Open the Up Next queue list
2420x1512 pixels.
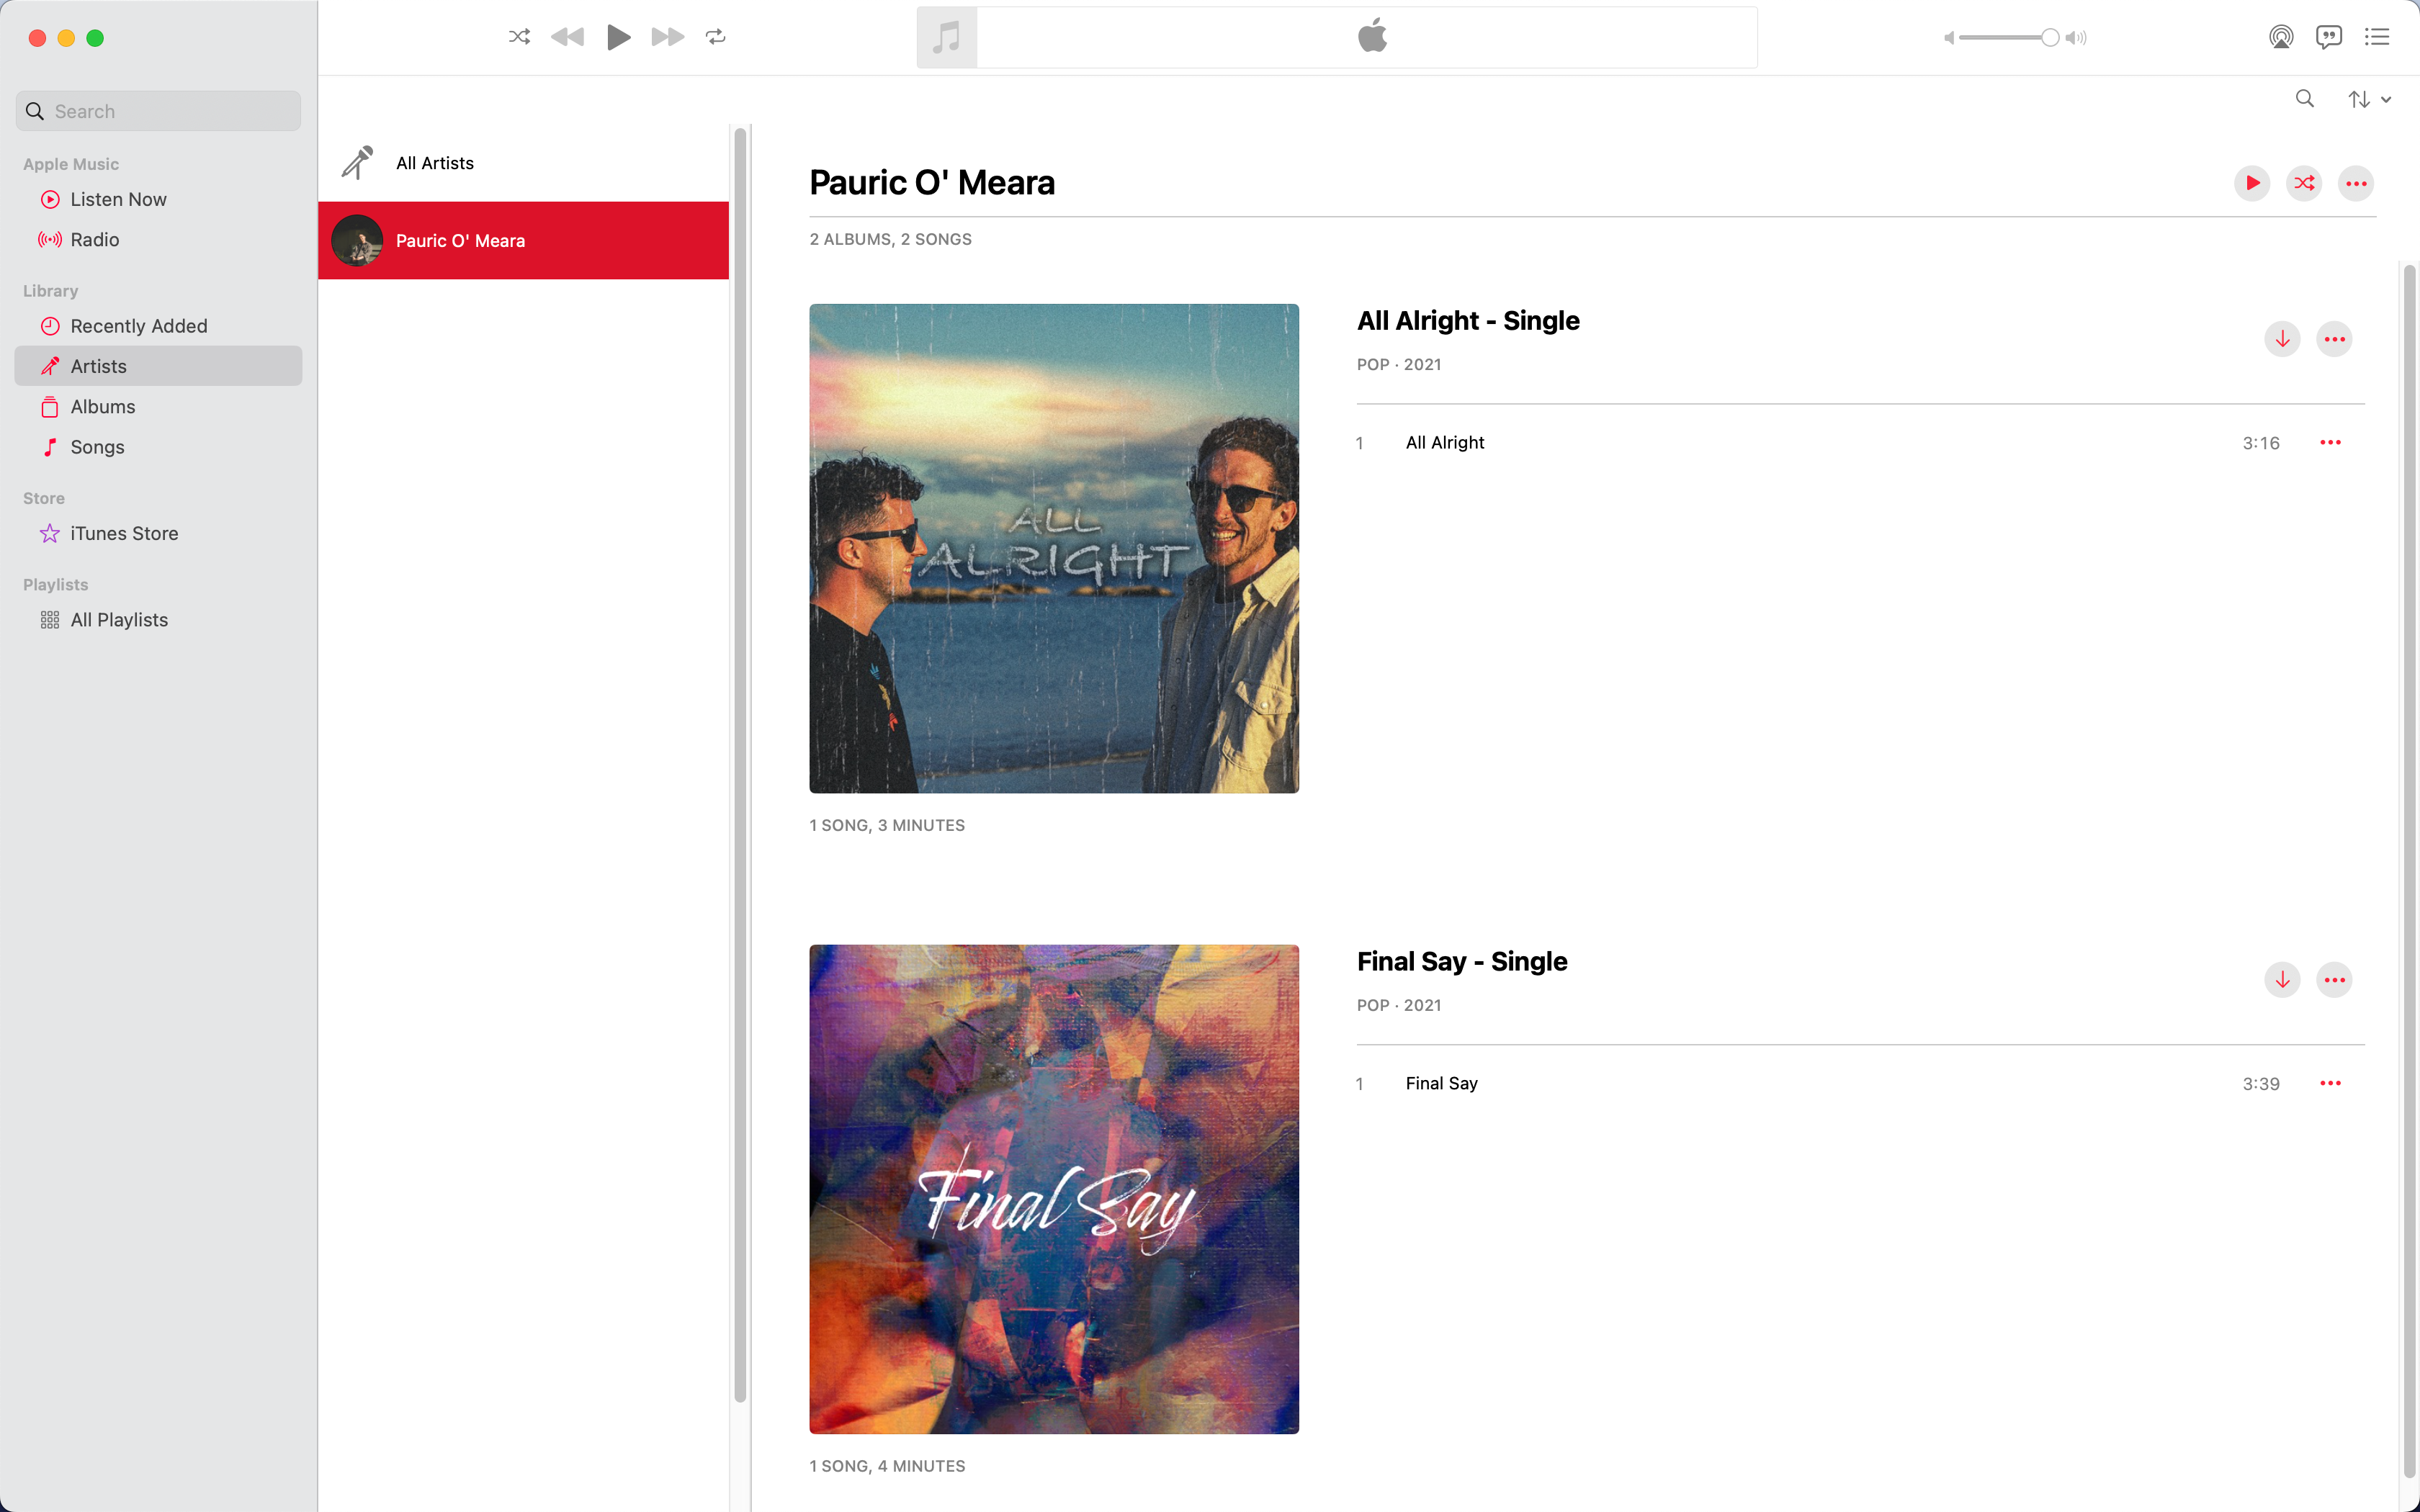pyautogui.click(x=2377, y=37)
